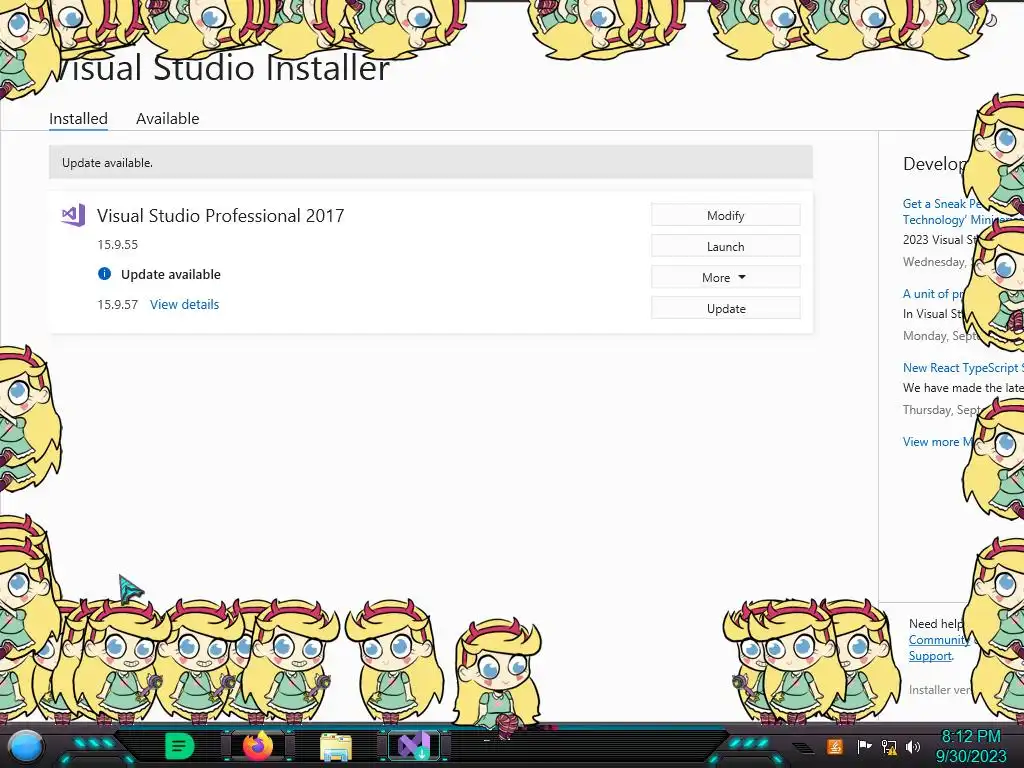Open File Explorer from the taskbar
Screen dimensions: 1024x768
pyautogui.click(x=336, y=747)
